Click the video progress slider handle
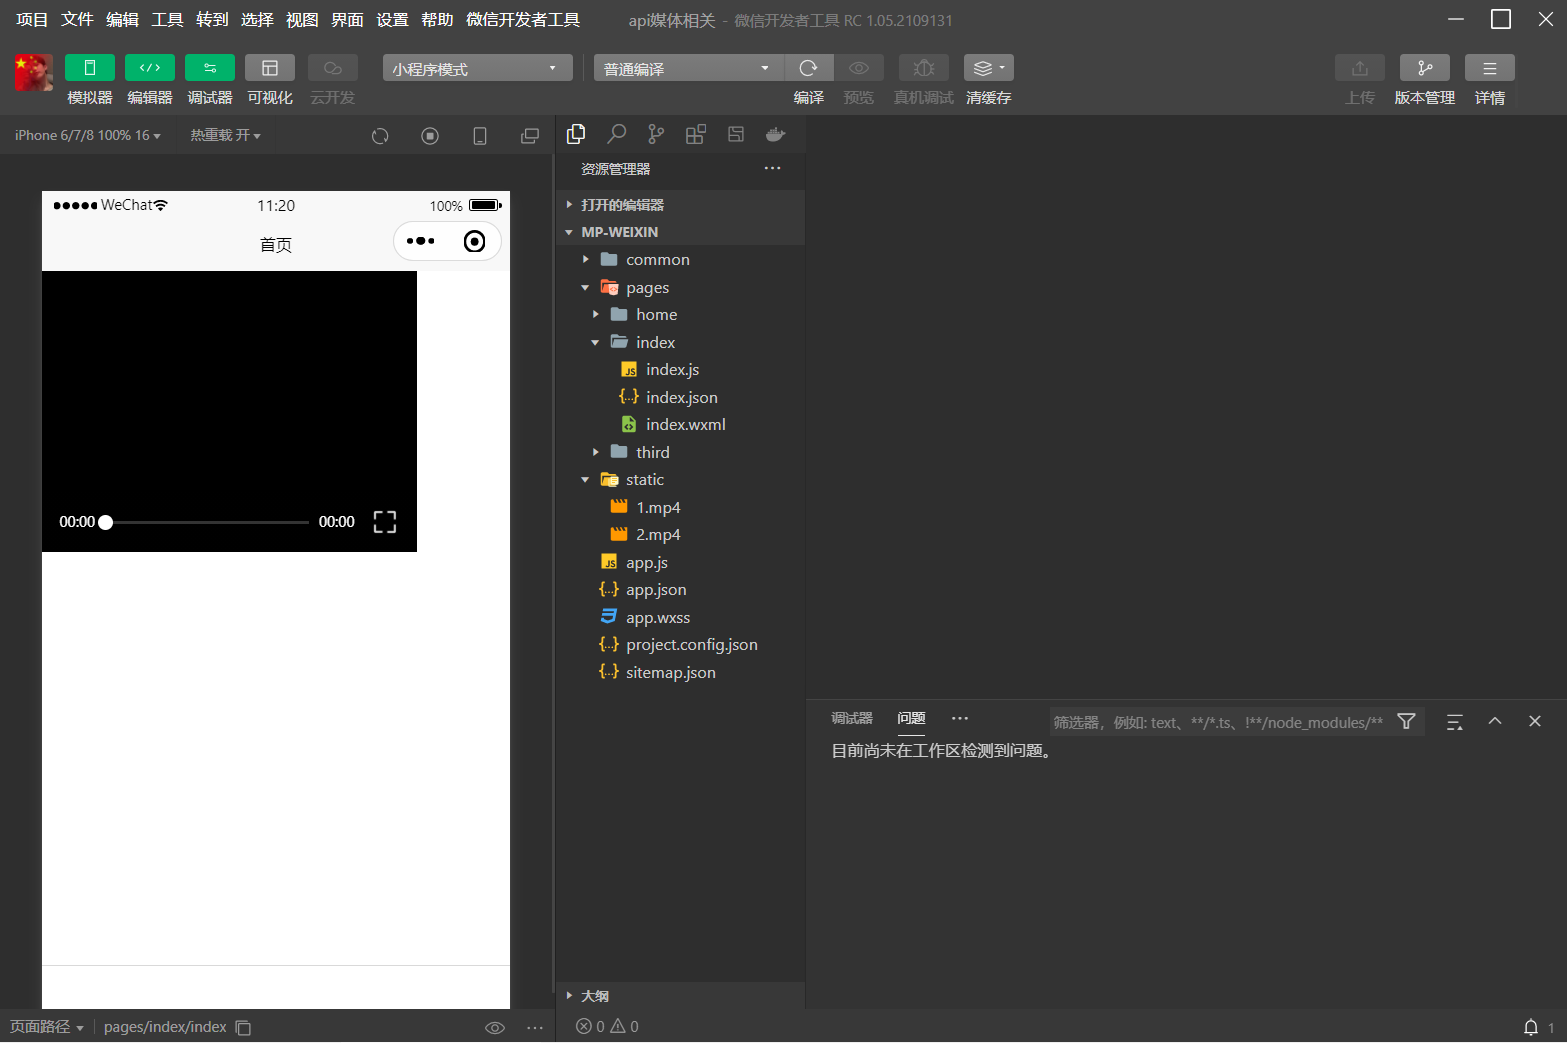This screenshot has height=1043, width=1567. coord(105,522)
